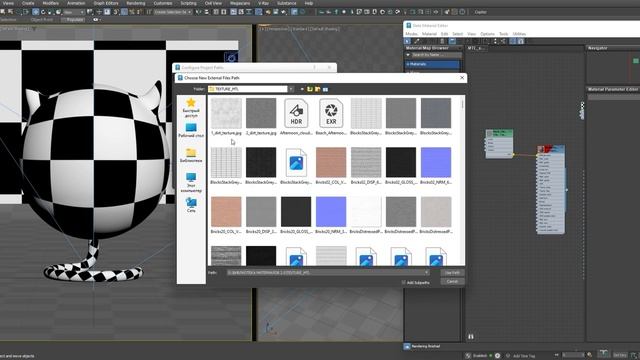Open Options menu in Slate Material Editor
640x360 pixels.
point(487,34)
